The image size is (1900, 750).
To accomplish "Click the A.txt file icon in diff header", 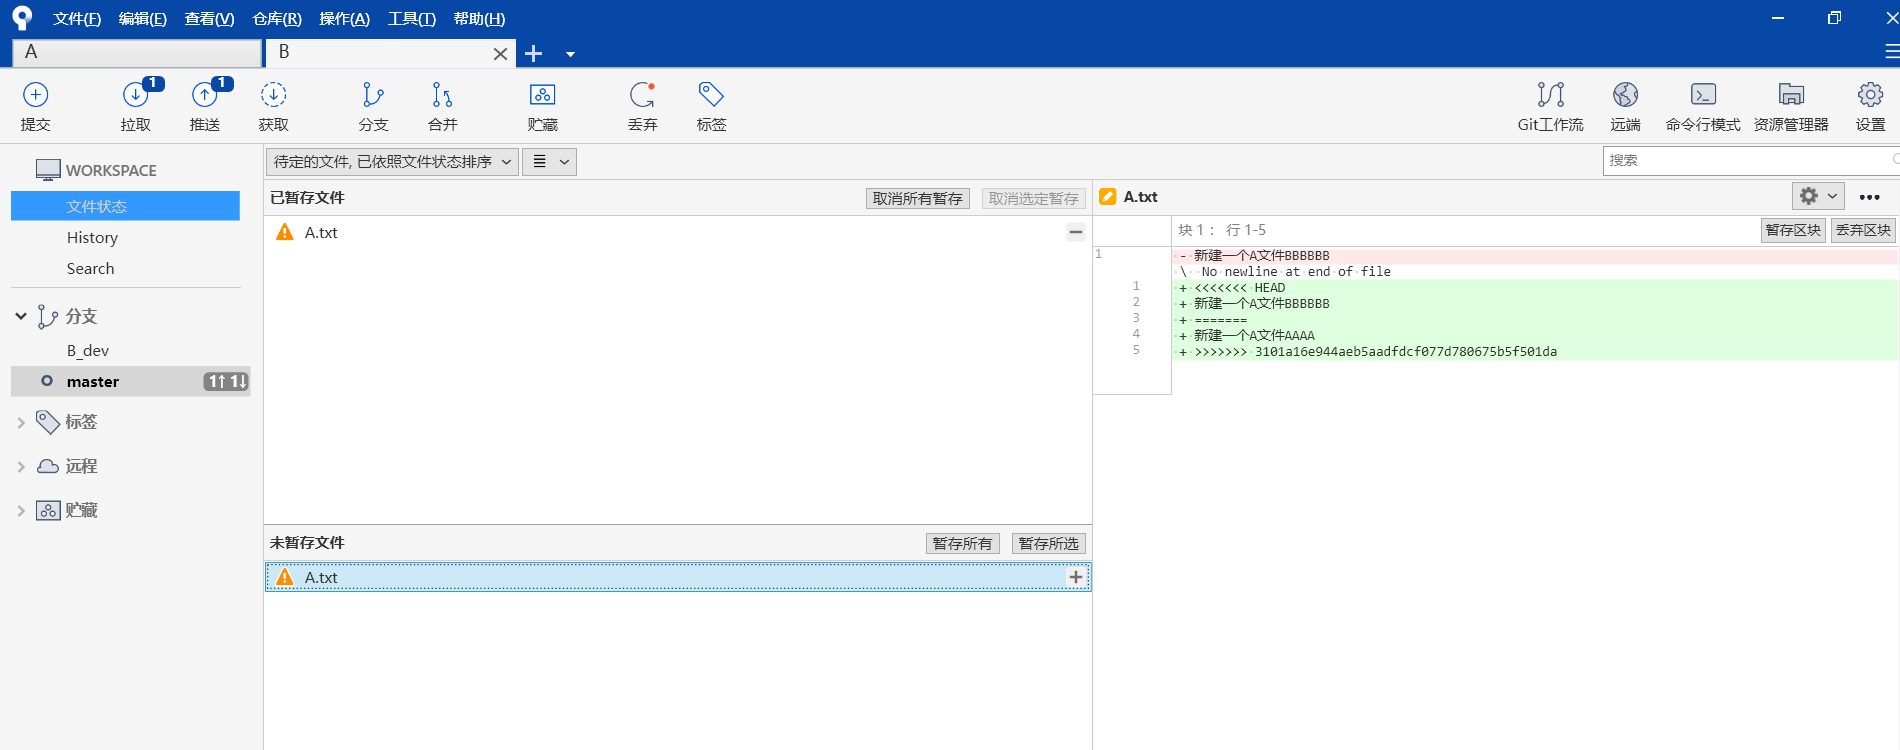I will pyautogui.click(x=1107, y=197).
